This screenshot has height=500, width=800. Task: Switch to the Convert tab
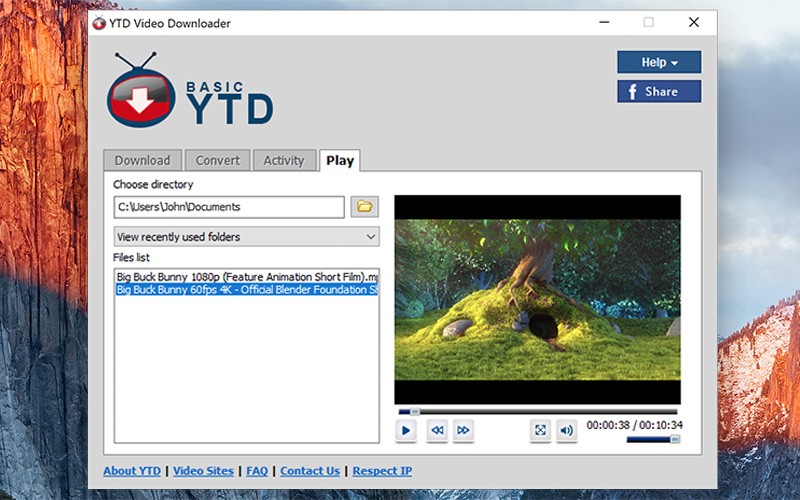[217, 160]
